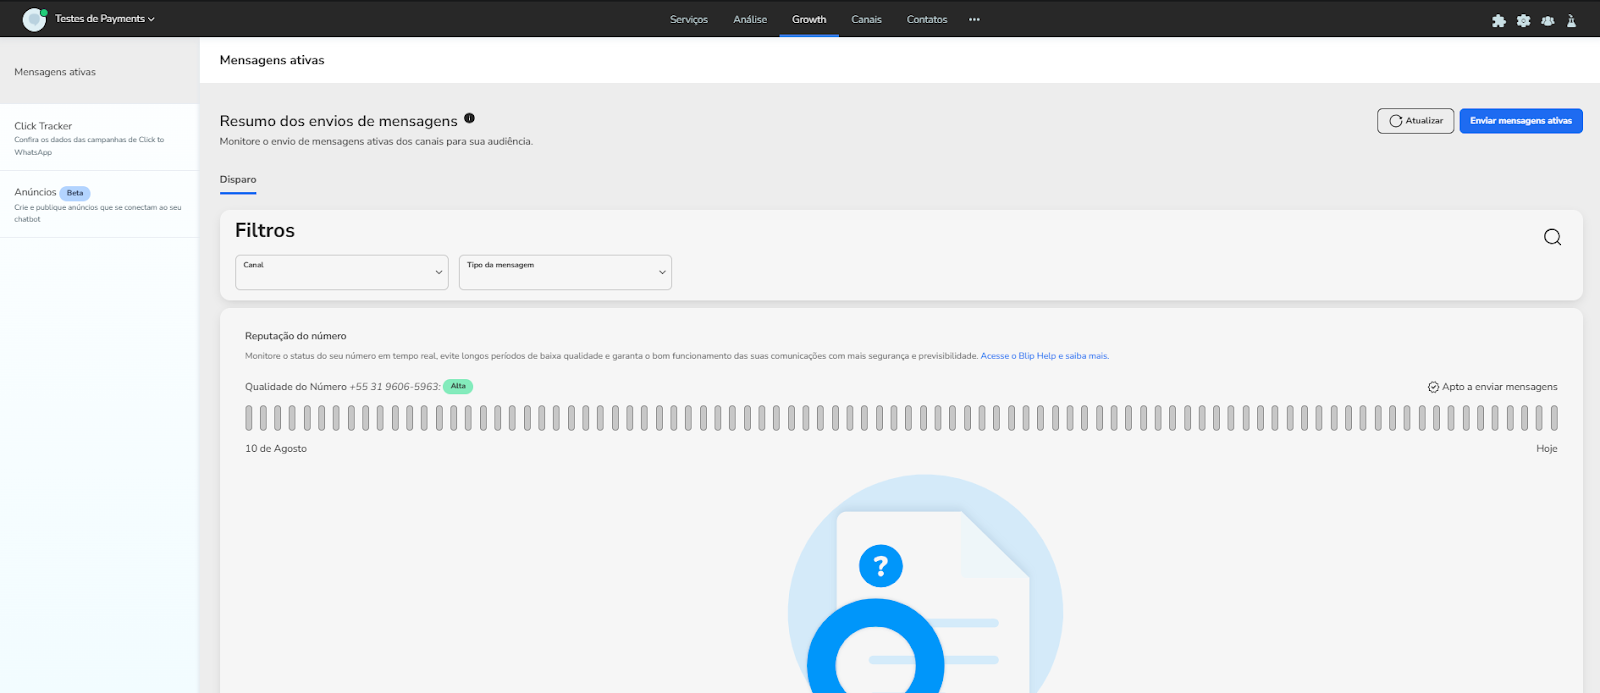1600x693 pixels.
Task: Click first quality bar at 10 de Agosto
Action: tap(249, 418)
